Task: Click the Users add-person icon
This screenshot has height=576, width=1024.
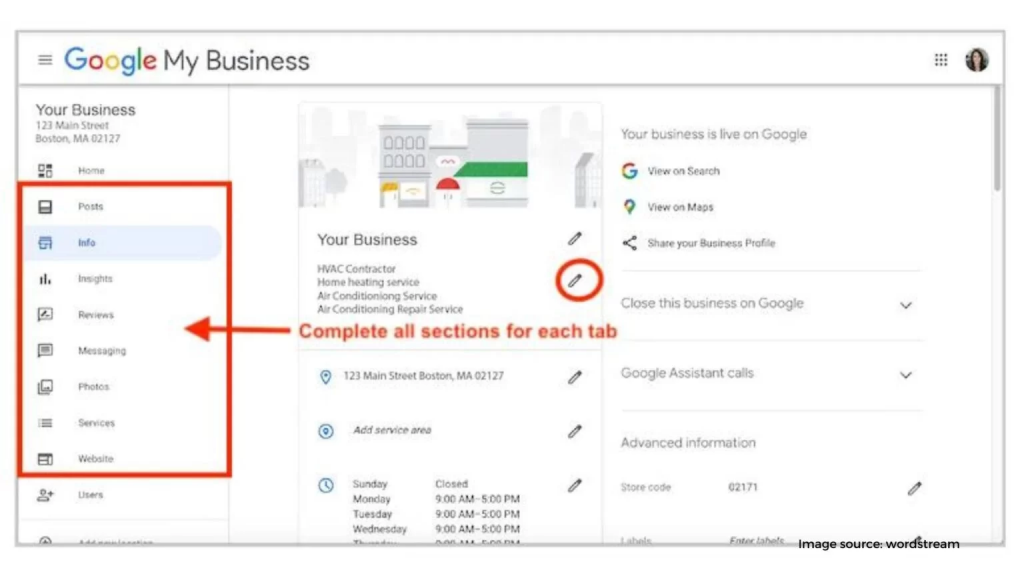Action: pos(45,495)
